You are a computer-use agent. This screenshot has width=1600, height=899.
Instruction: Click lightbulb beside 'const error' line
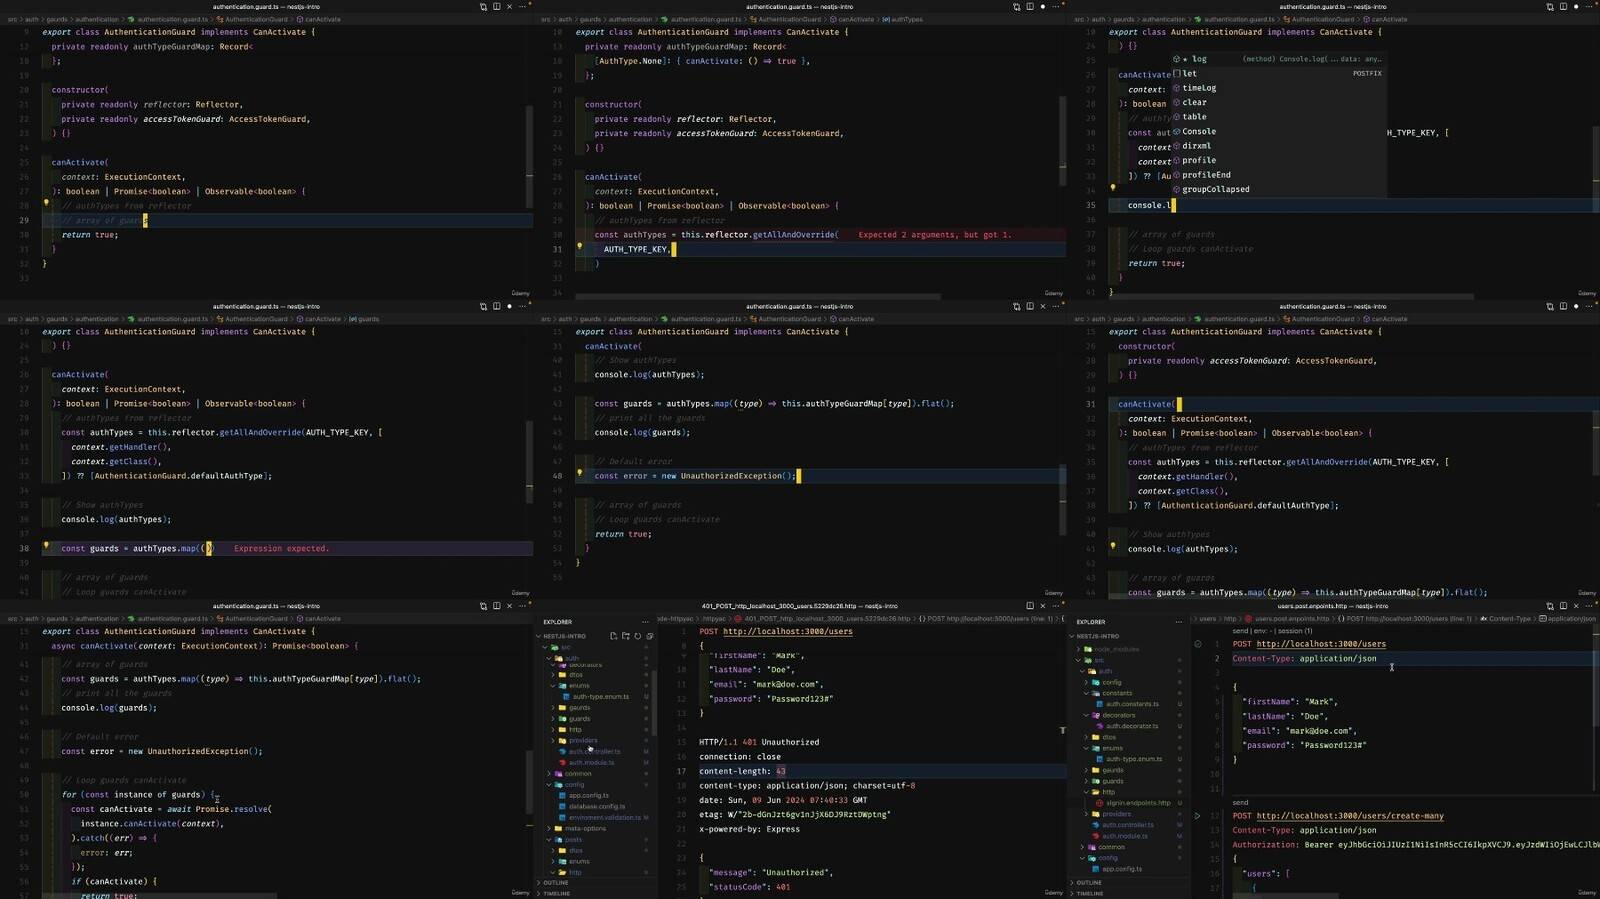pyautogui.click(x=579, y=475)
